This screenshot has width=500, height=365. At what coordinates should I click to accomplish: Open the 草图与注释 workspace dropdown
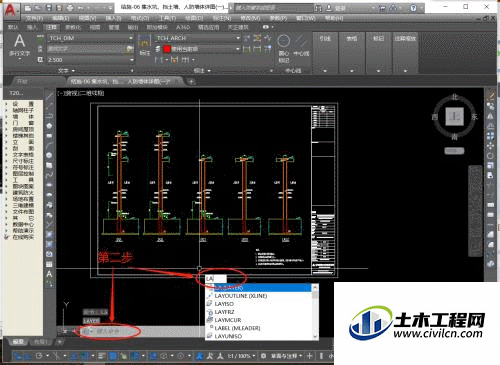(286, 356)
